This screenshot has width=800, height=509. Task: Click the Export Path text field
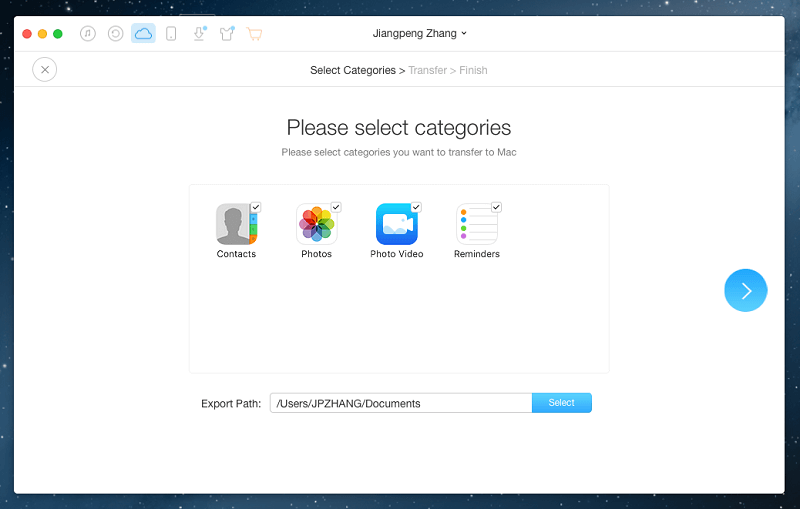401,403
